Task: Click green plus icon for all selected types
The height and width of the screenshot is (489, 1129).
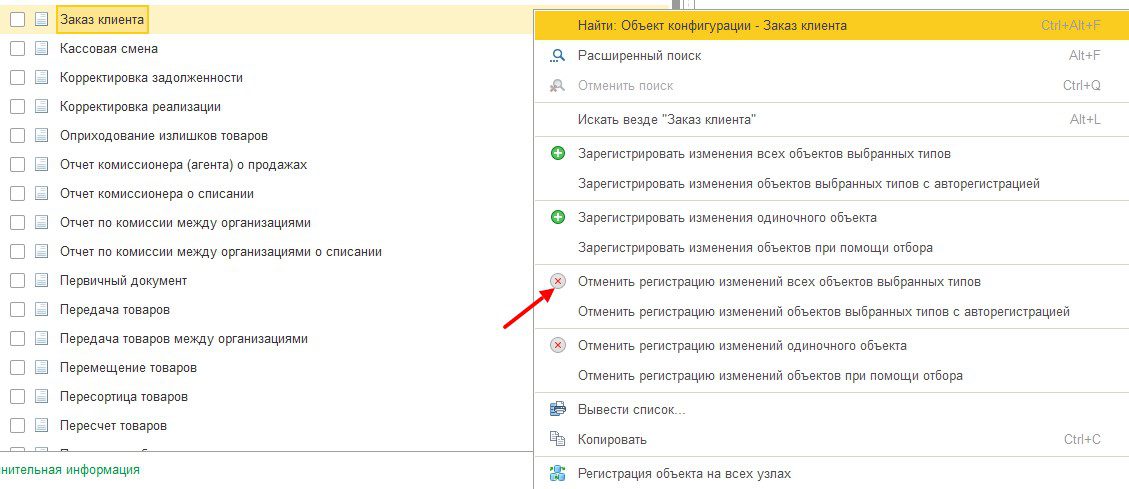Action: pos(558,154)
